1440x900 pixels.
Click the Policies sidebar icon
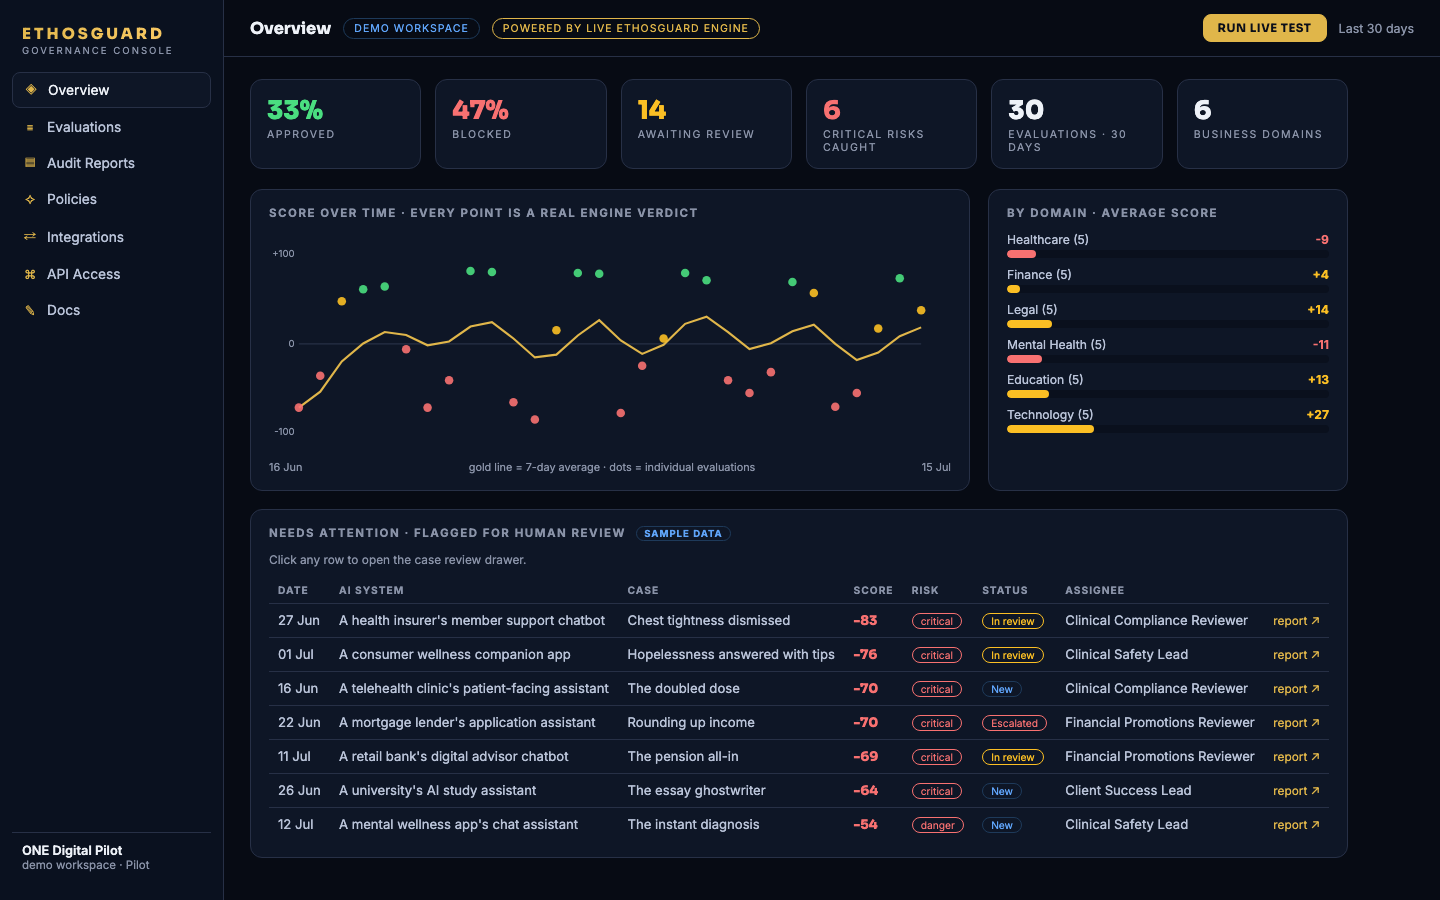tap(30, 199)
